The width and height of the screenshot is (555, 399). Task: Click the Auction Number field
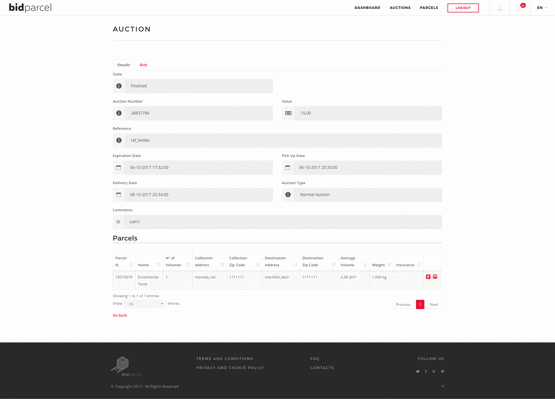coord(199,113)
